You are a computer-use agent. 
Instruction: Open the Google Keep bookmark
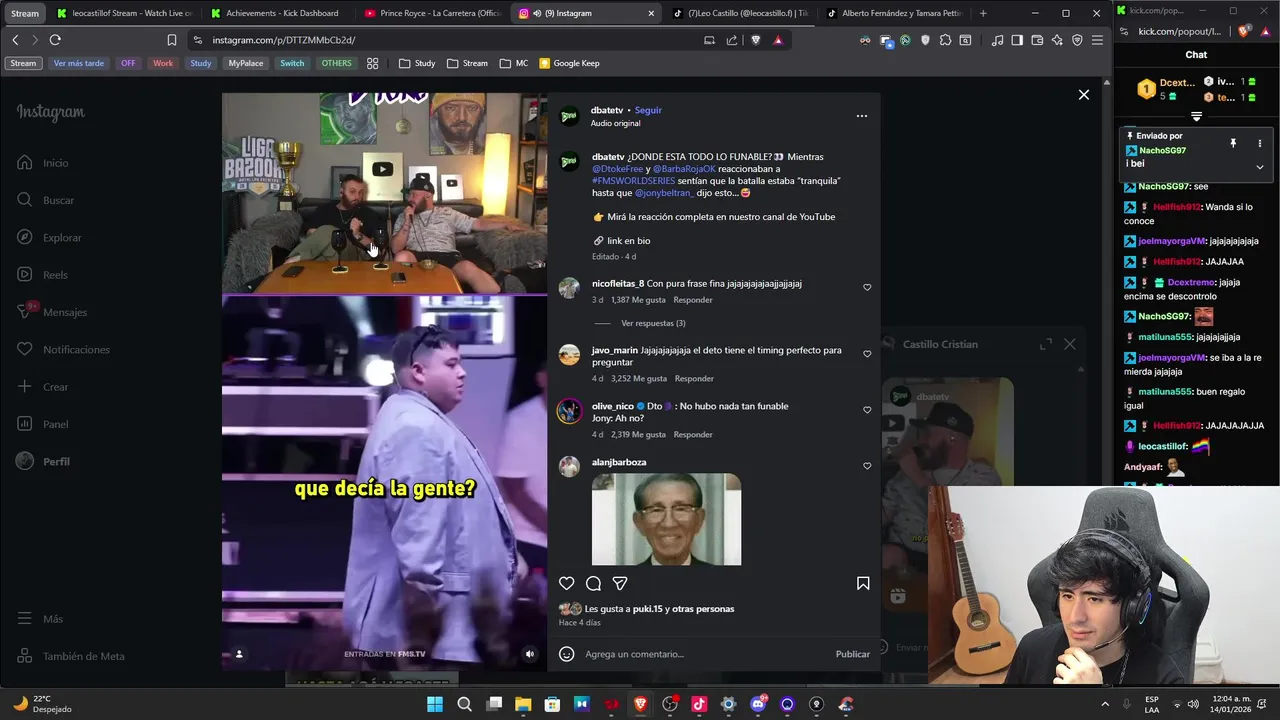(569, 63)
